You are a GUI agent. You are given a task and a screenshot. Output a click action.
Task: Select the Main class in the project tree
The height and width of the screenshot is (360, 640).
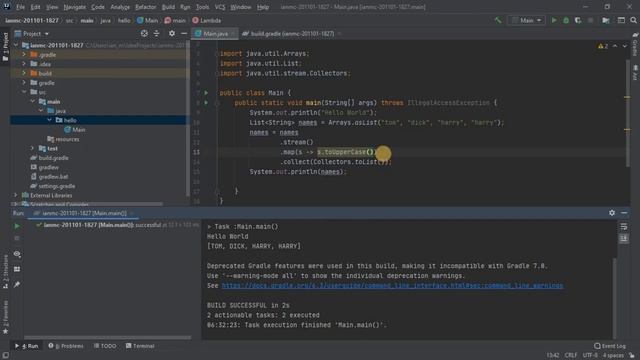click(75, 129)
